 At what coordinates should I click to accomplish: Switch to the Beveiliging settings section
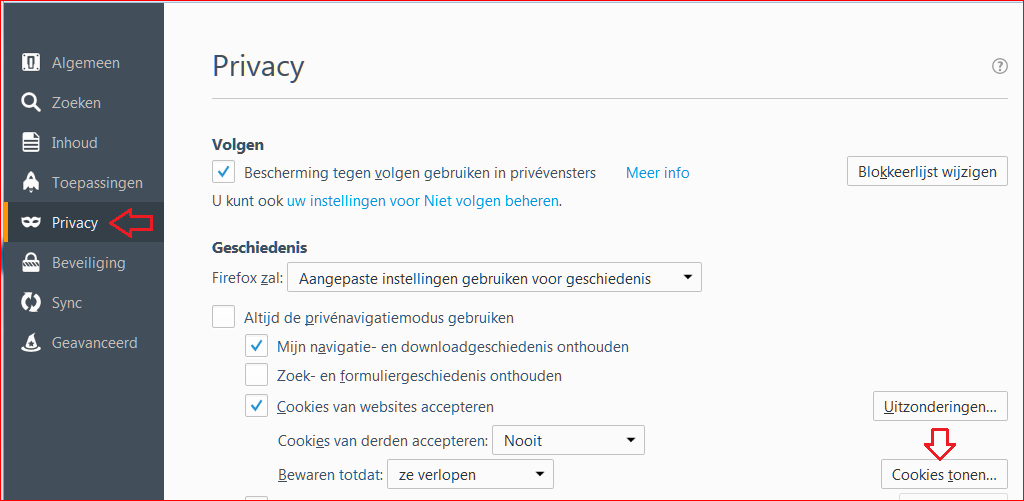88,263
